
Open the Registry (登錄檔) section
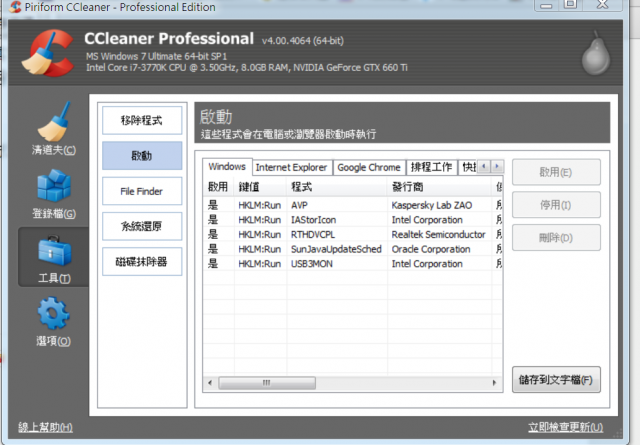pos(54,194)
